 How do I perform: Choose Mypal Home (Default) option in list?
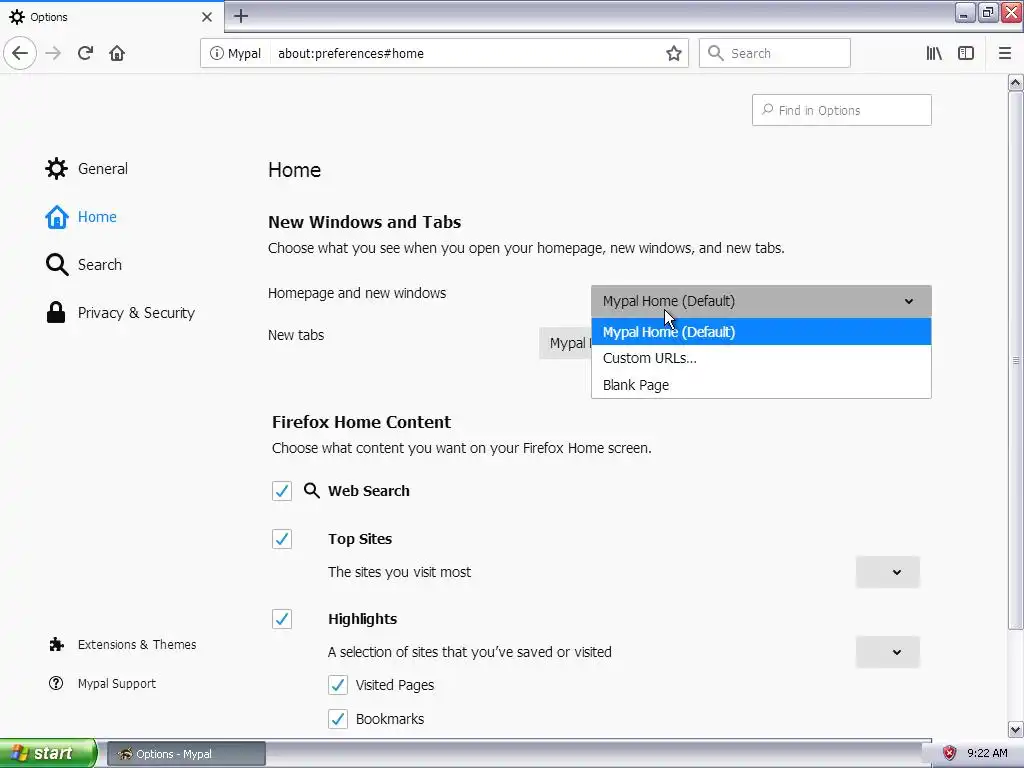[761, 332]
